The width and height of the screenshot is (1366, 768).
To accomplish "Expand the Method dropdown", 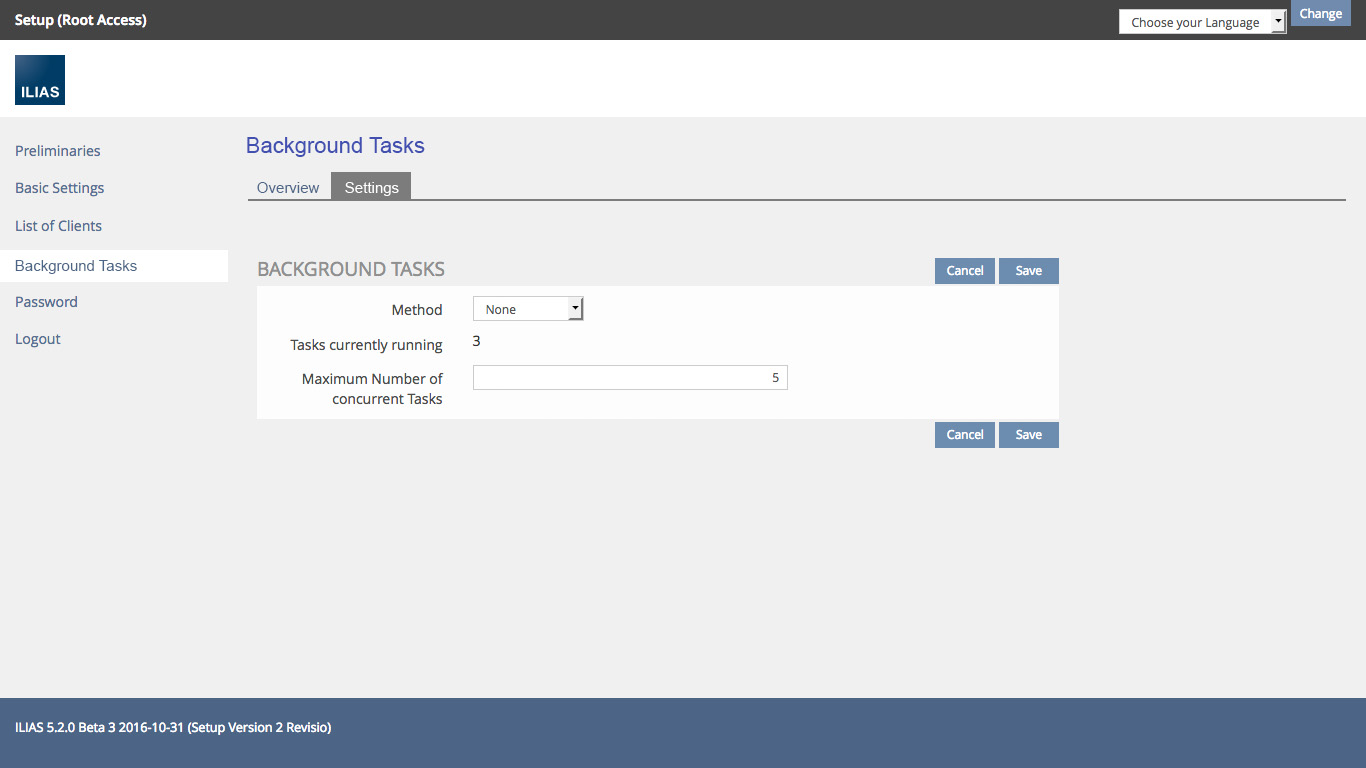I will [x=527, y=309].
